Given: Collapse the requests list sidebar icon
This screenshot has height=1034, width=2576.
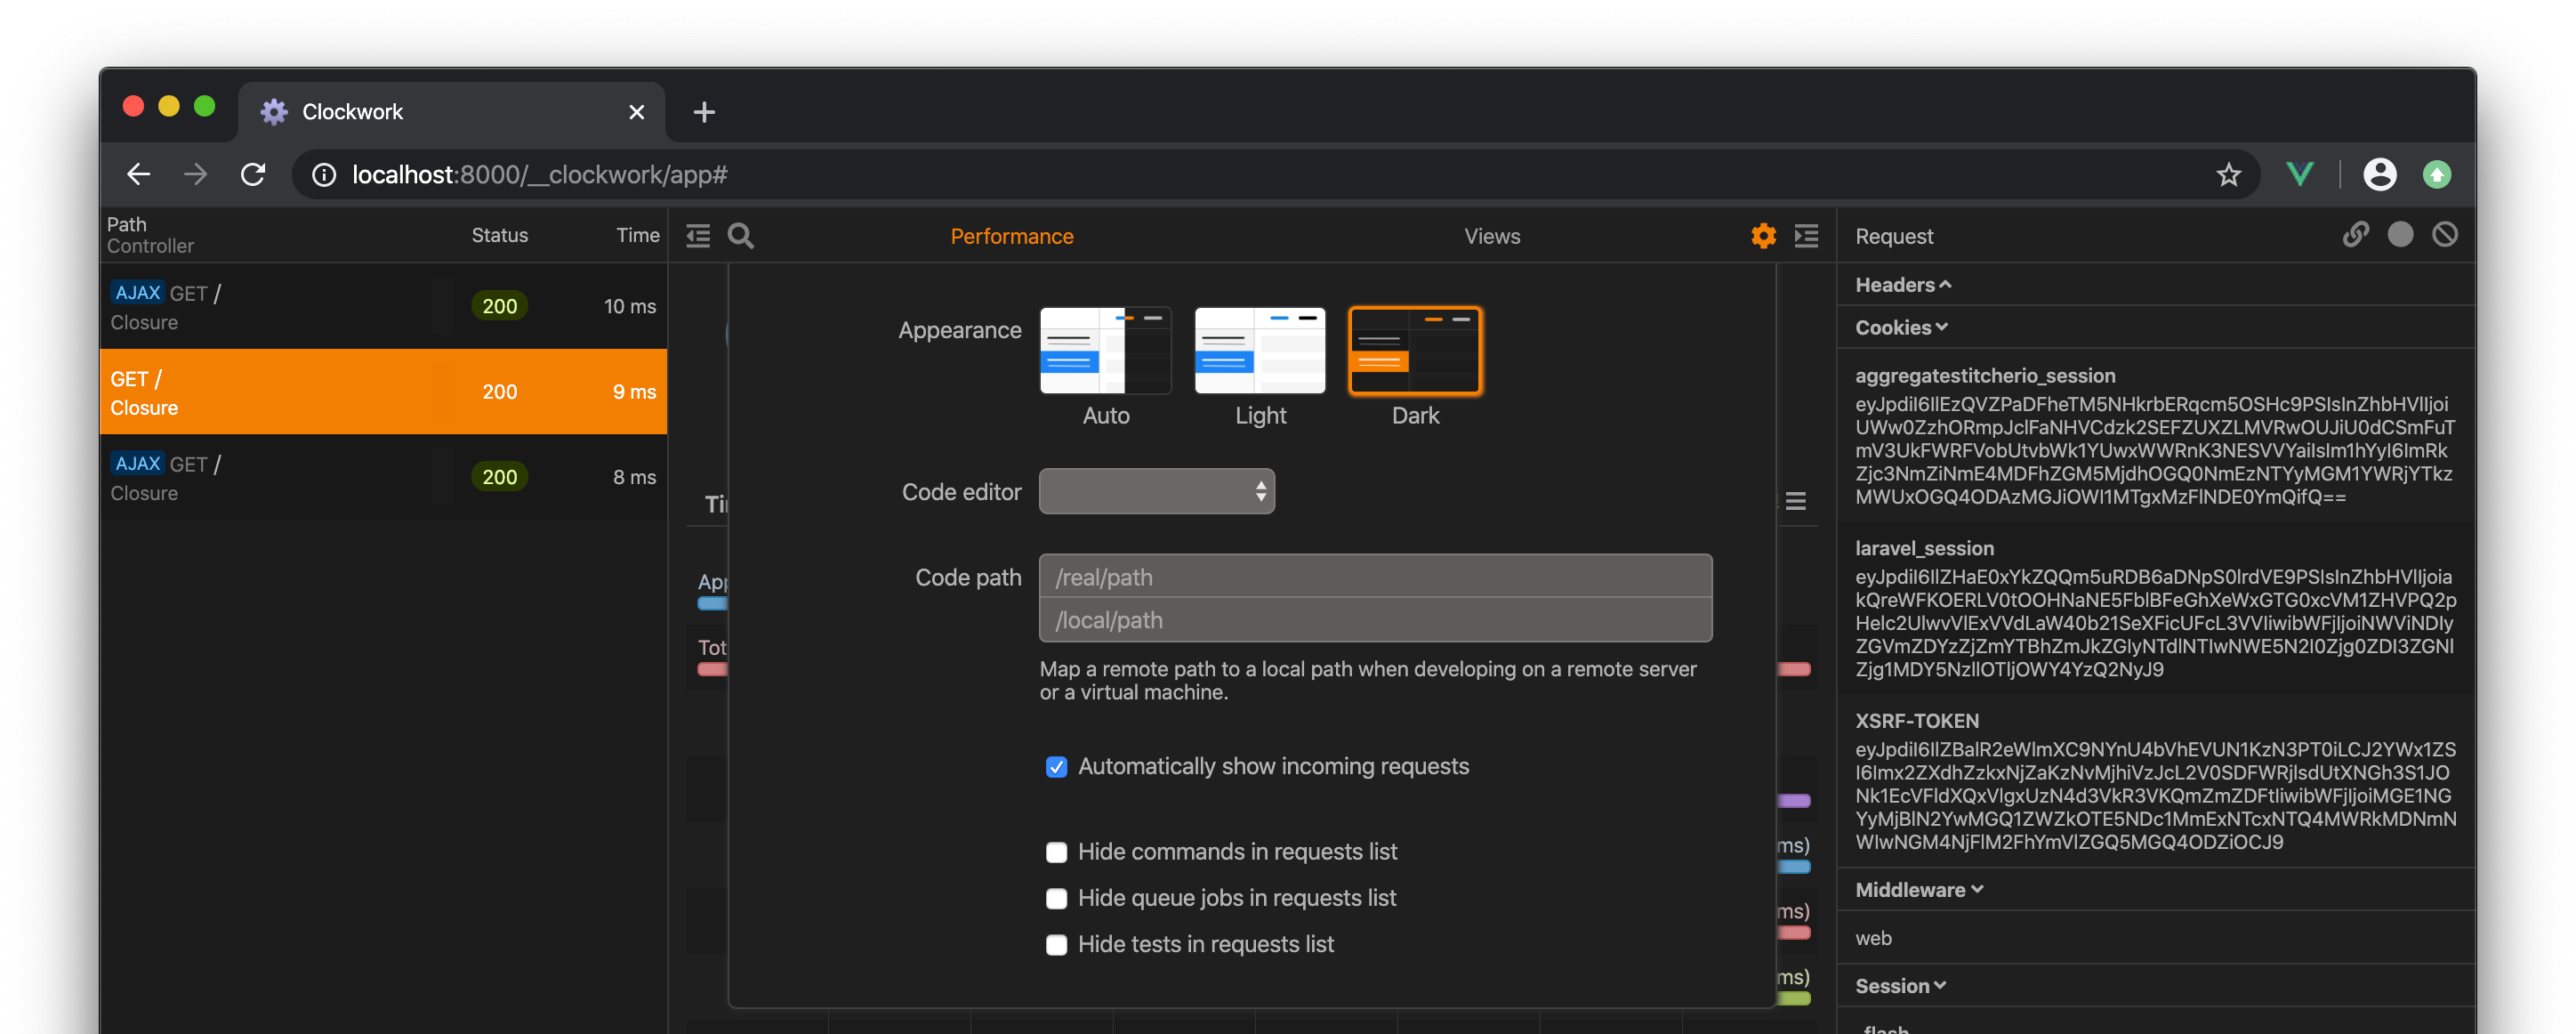Looking at the screenshot, I should [698, 236].
